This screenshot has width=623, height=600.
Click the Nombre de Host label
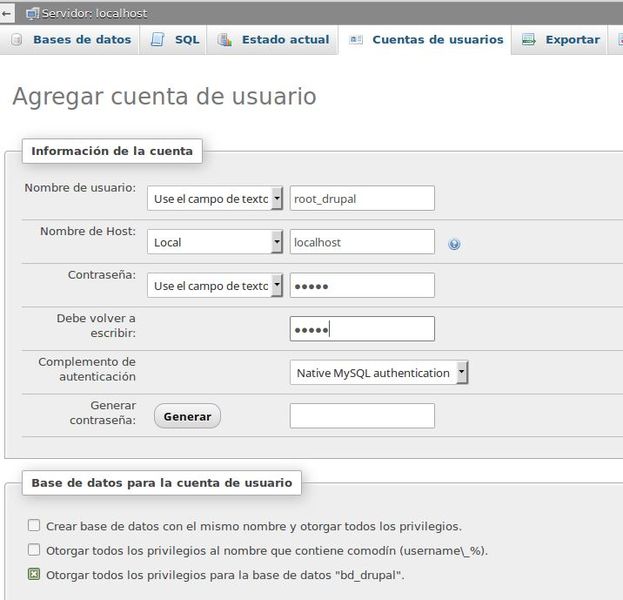[88, 231]
